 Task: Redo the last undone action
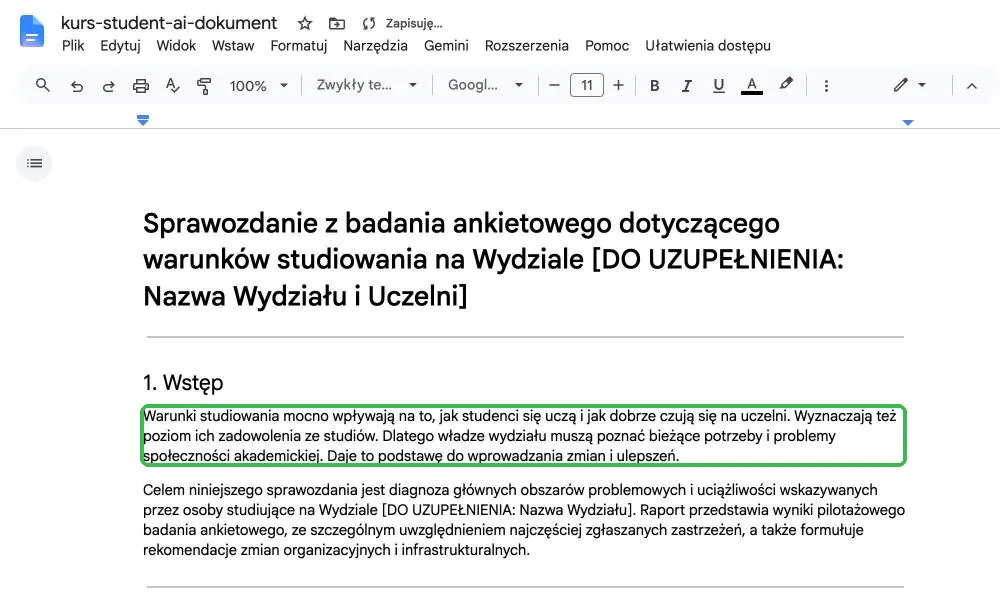(108, 85)
